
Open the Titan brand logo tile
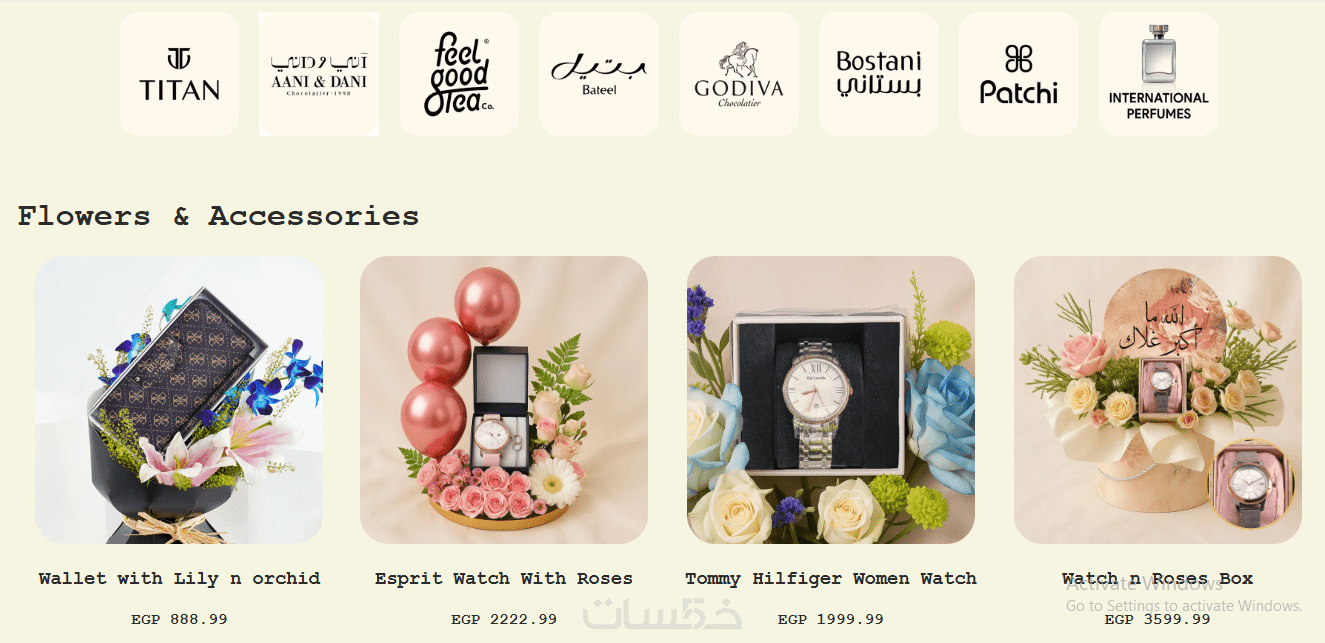click(179, 74)
